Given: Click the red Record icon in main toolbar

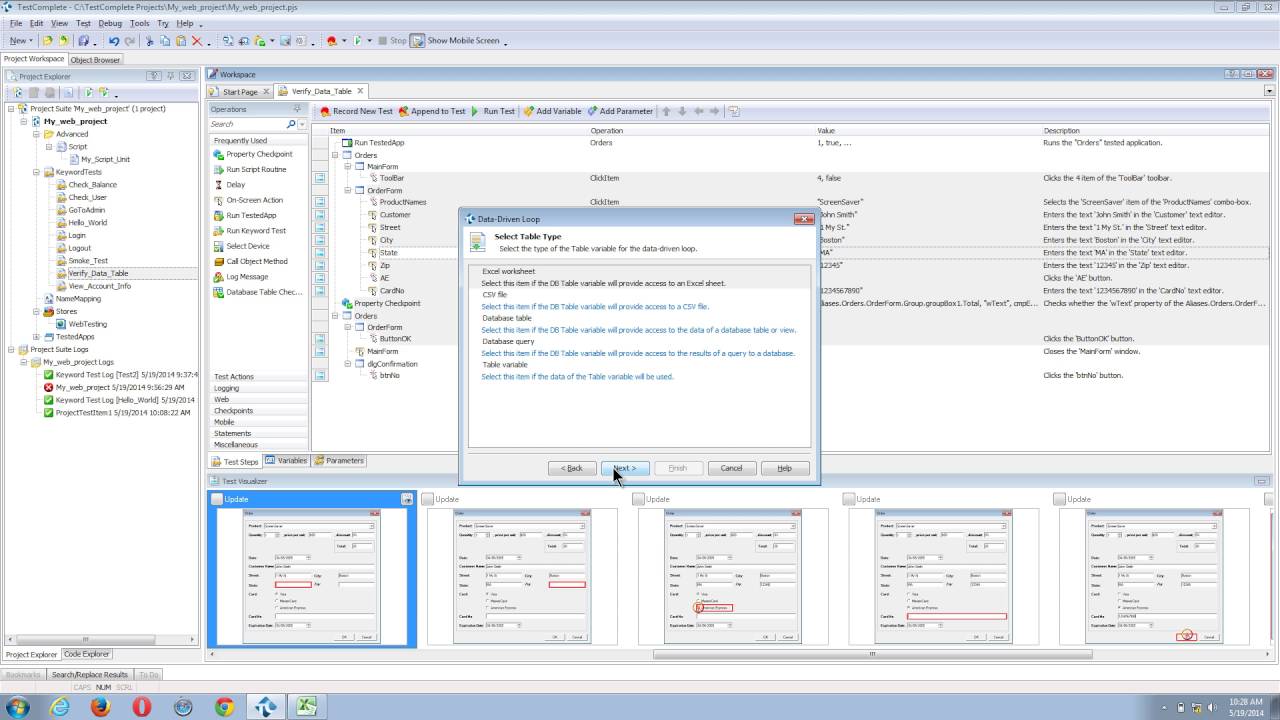Looking at the screenshot, I should coord(332,41).
